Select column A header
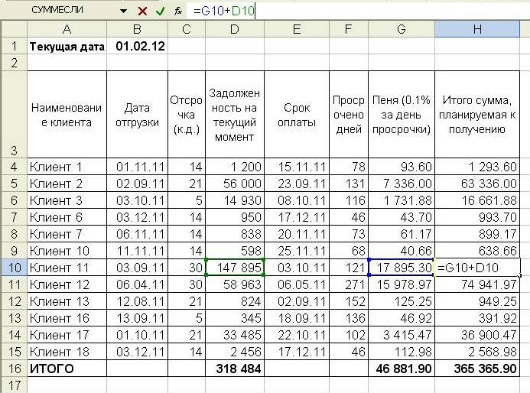The height and width of the screenshot is (393, 530). tap(67, 29)
